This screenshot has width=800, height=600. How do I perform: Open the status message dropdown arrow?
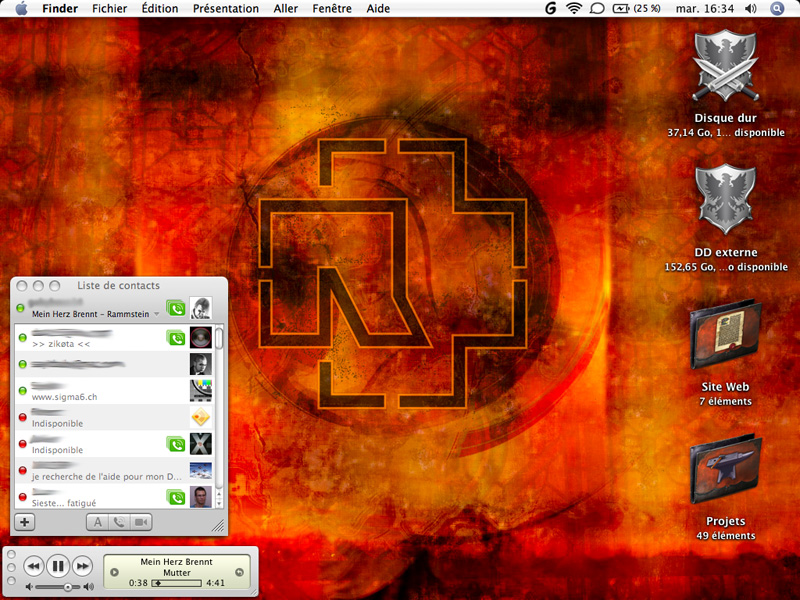[157, 314]
